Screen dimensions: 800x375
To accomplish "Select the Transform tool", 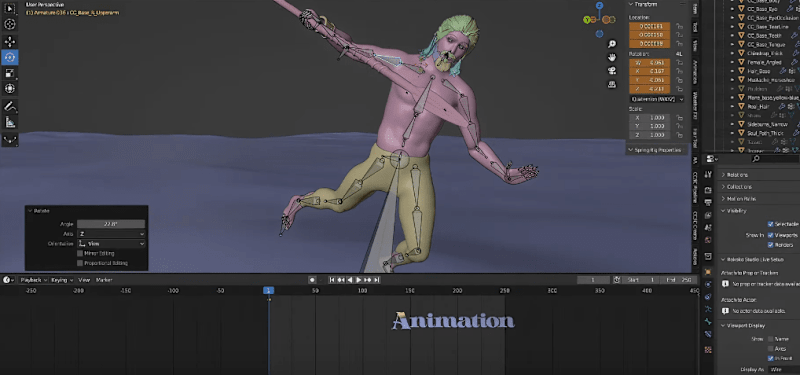I will [10, 89].
